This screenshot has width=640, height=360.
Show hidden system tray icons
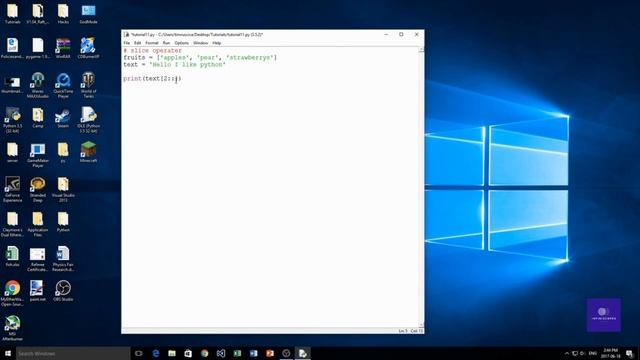point(567,353)
